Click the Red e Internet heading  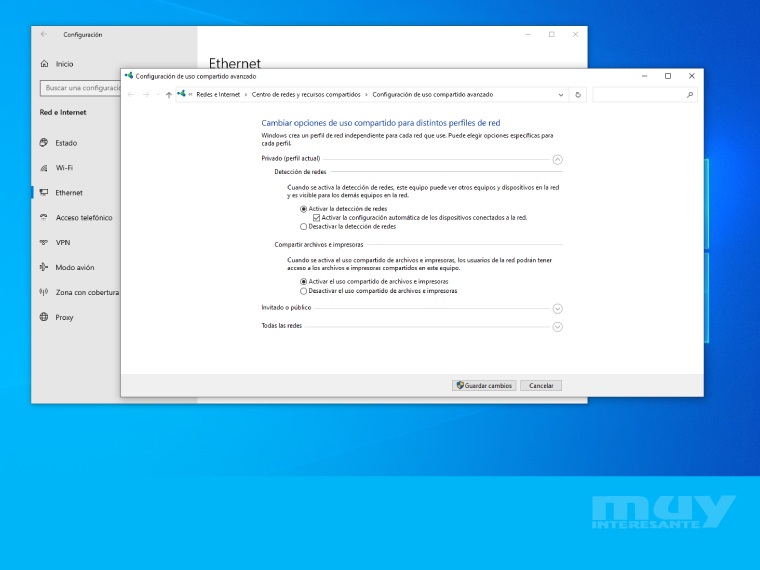tap(63, 112)
